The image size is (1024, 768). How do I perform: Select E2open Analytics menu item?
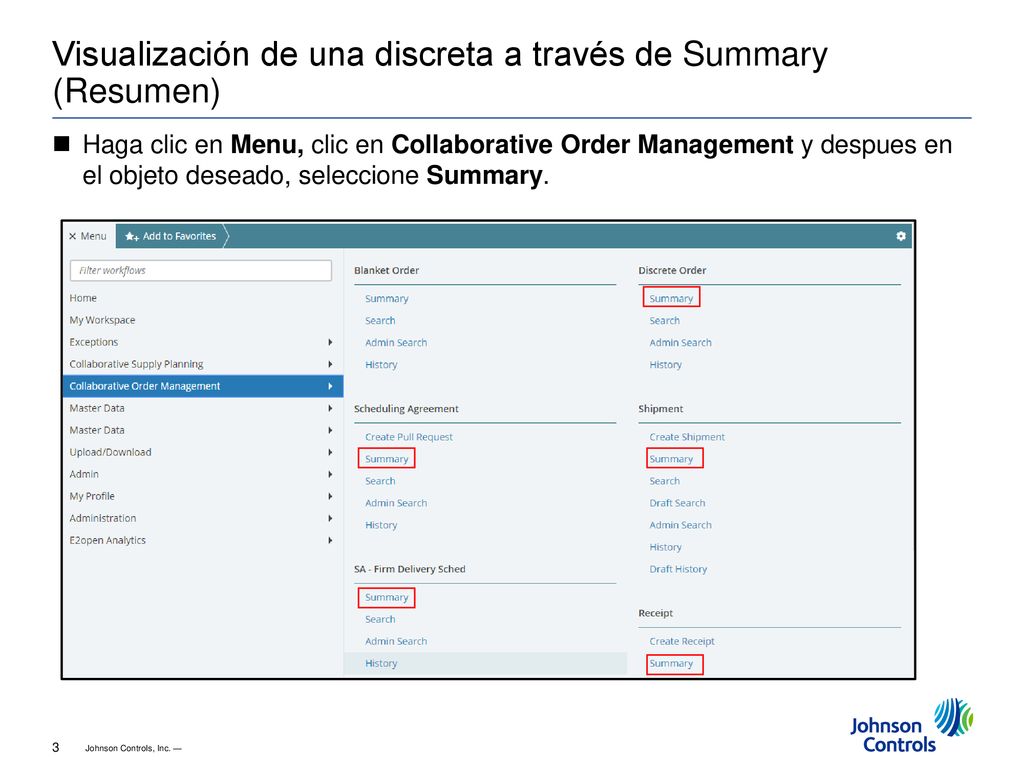(x=108, y=540)
